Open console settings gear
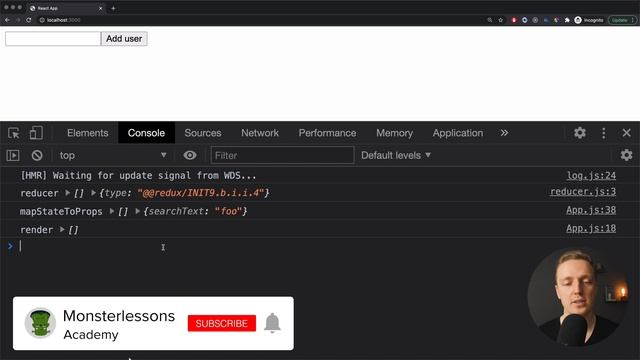 [x=626, y=155]
